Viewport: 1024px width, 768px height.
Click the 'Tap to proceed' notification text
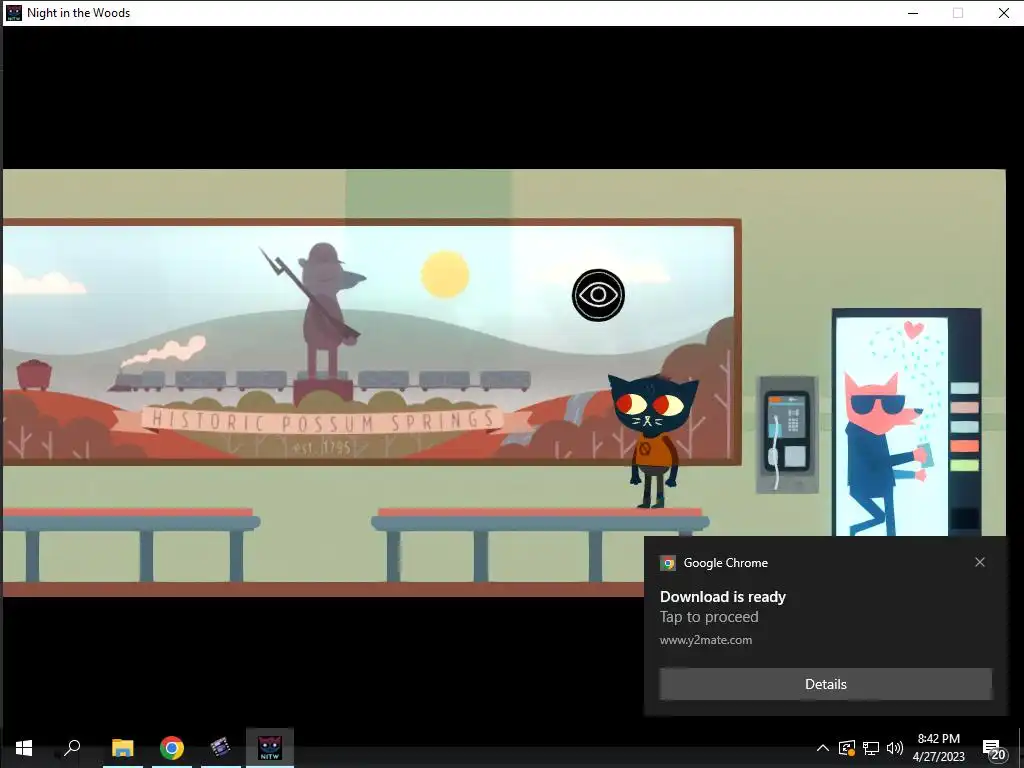coord(709,617)
